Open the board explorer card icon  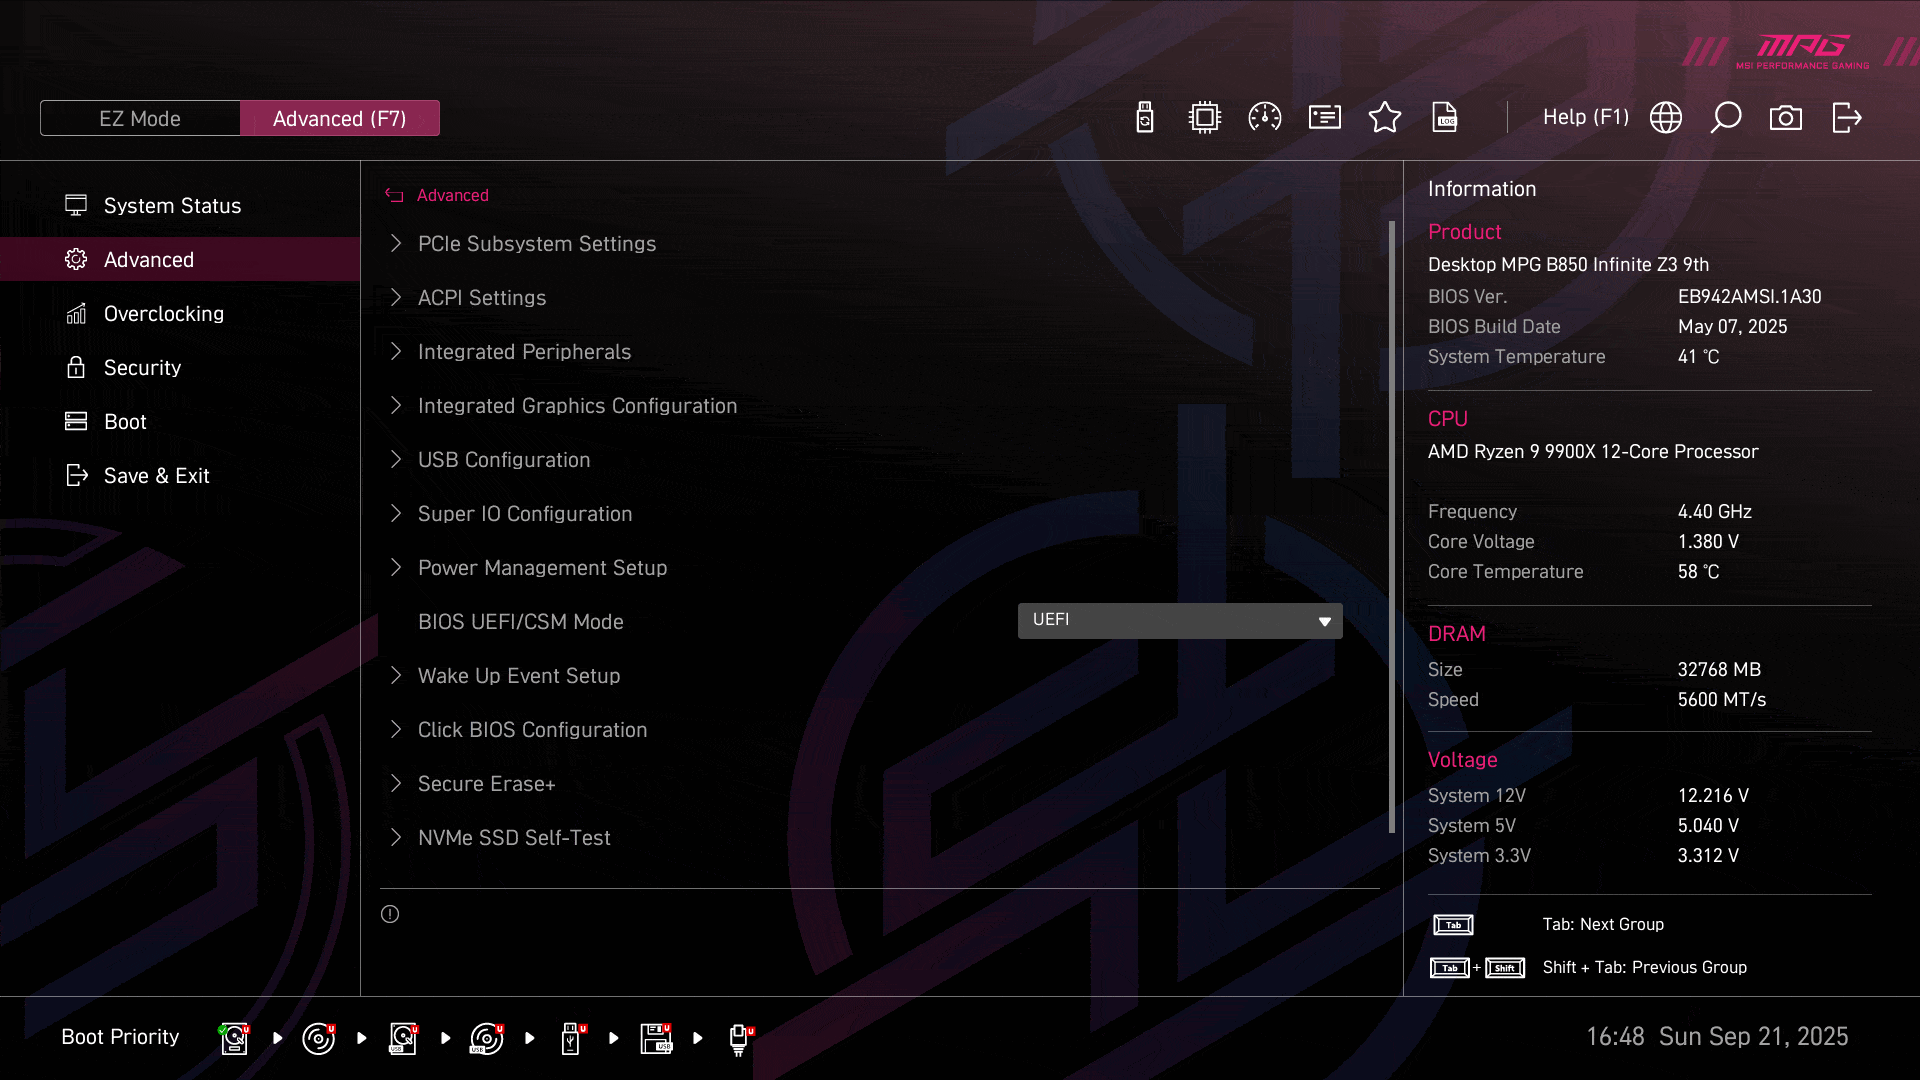click(x=1325, y=118)
